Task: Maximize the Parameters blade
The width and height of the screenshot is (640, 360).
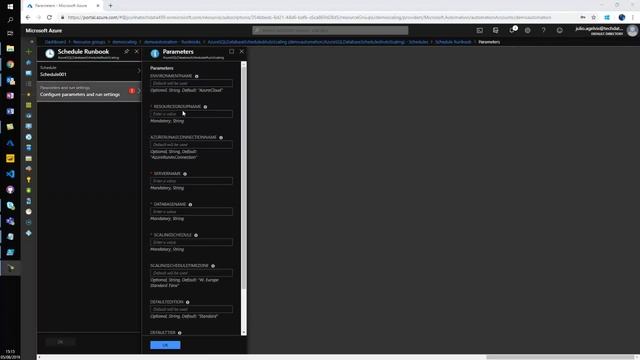Action: (x=231, y=51)
